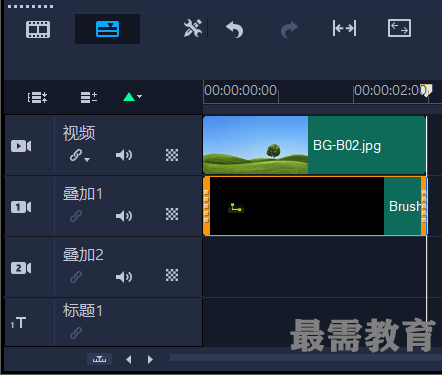Screen dimensions: 442x375
Task: Click the Title 1 track T icon
Action: coord(18,323)
